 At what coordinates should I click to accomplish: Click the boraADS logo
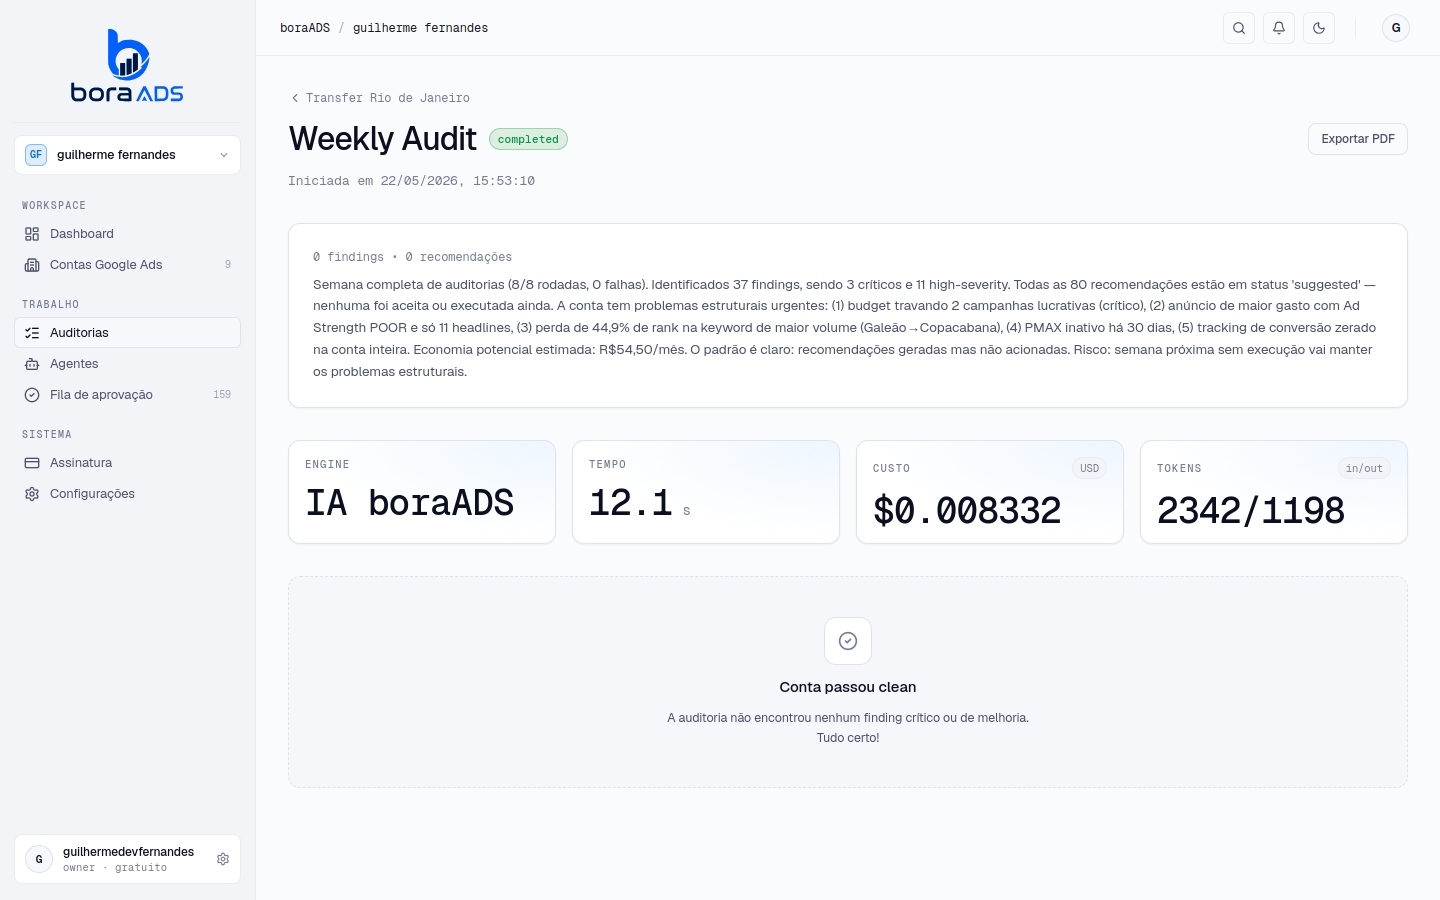[127, 66]
